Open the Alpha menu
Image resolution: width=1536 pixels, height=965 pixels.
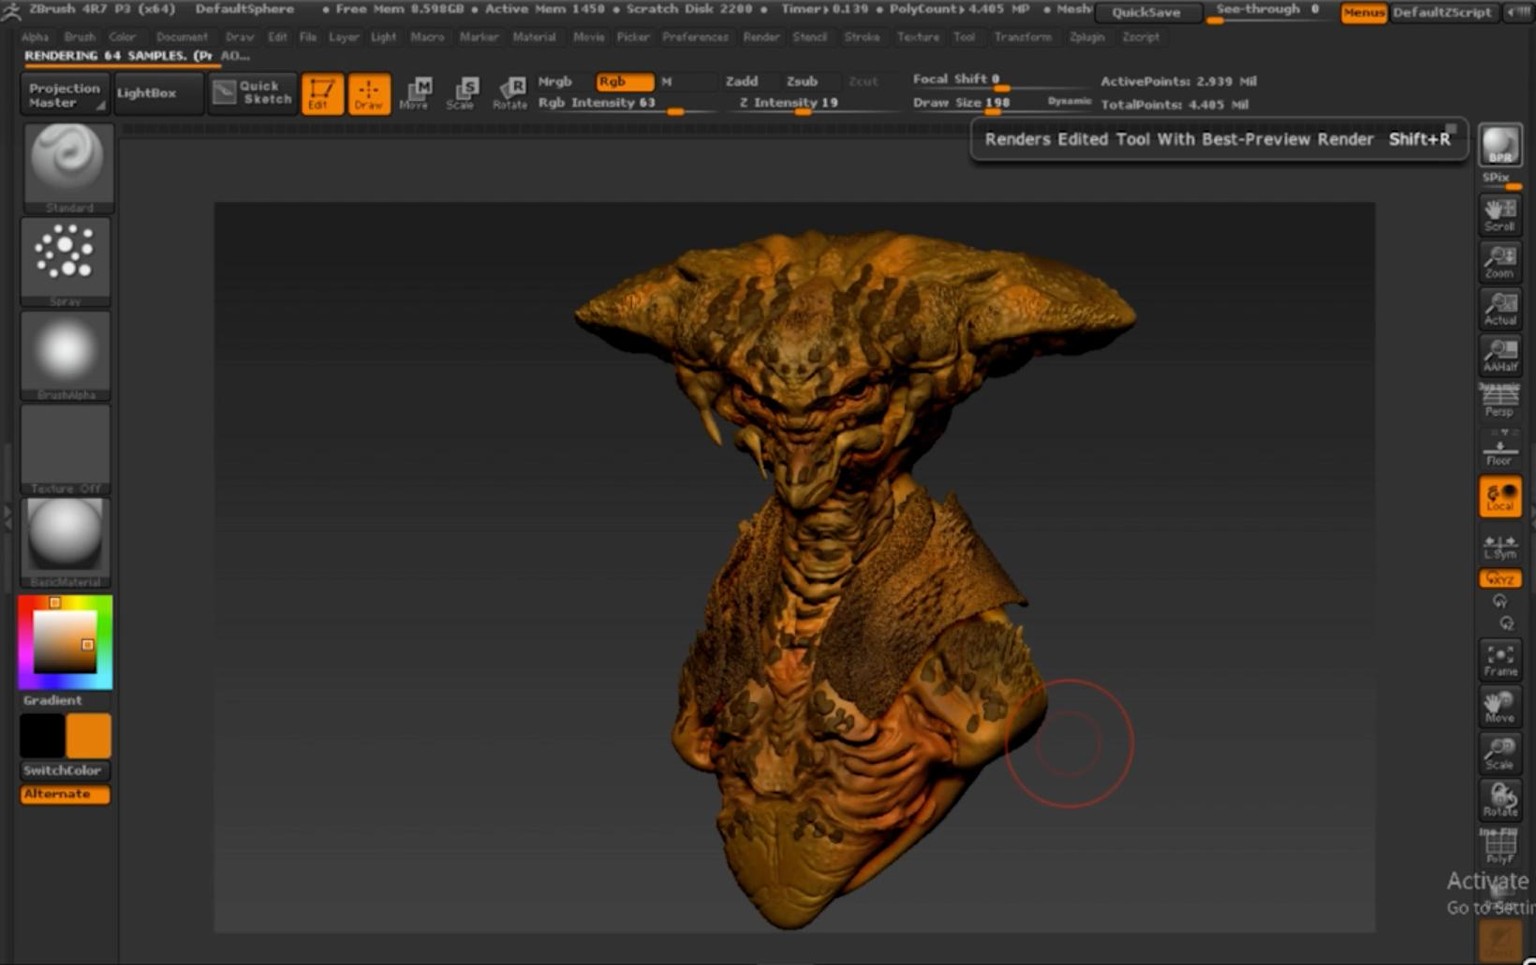tap(35, 37)
